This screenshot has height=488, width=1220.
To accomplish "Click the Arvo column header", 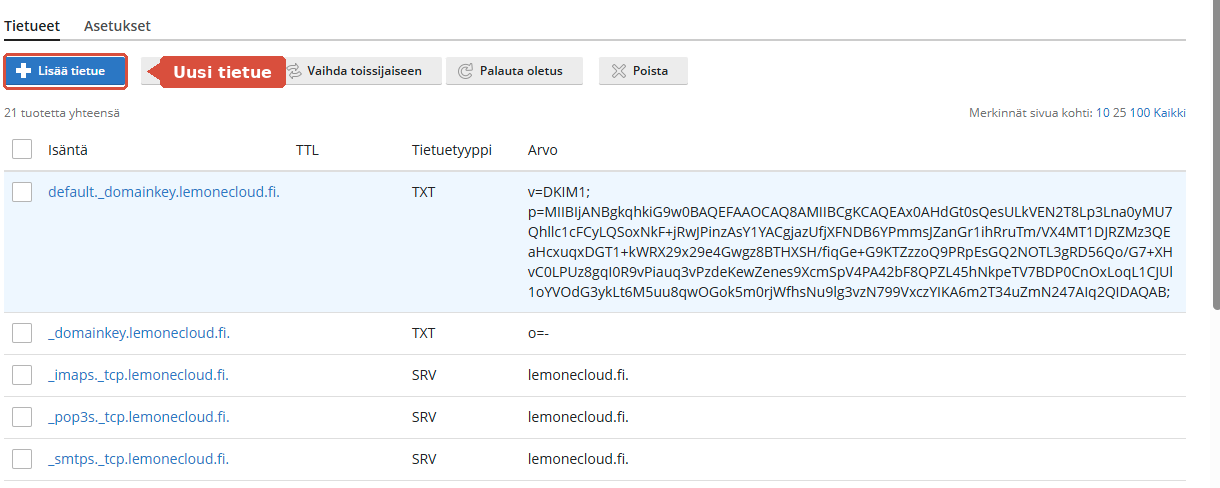I will pyautogui.click(x=543, y=150).
